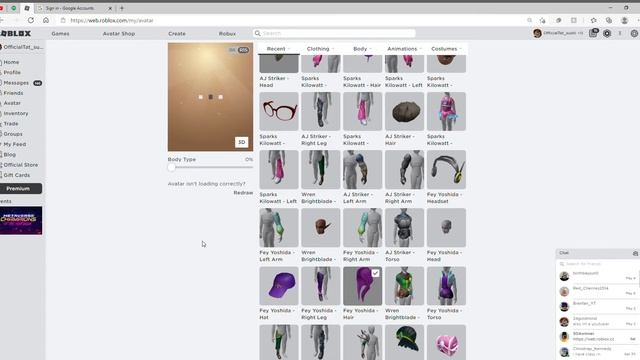The height and width of the screenshot is (360, 640).
Task: Select the Fey Yoshida - Head item
Action: coord(446,228)
